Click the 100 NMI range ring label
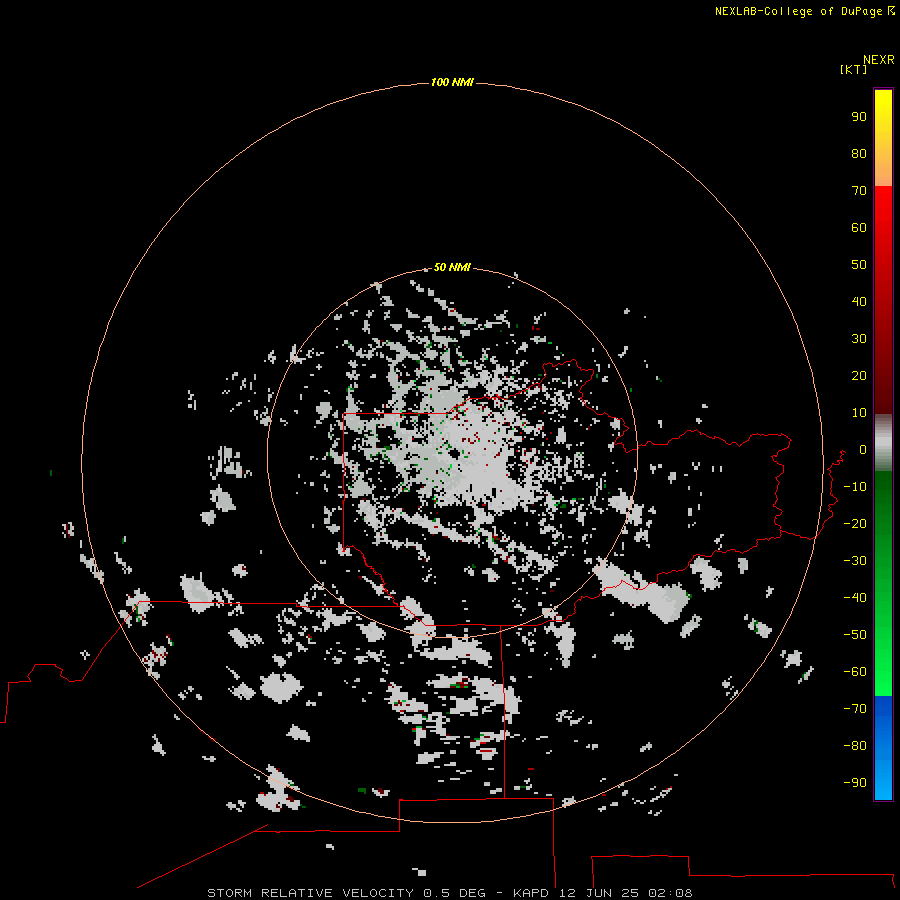 point(452,82)
